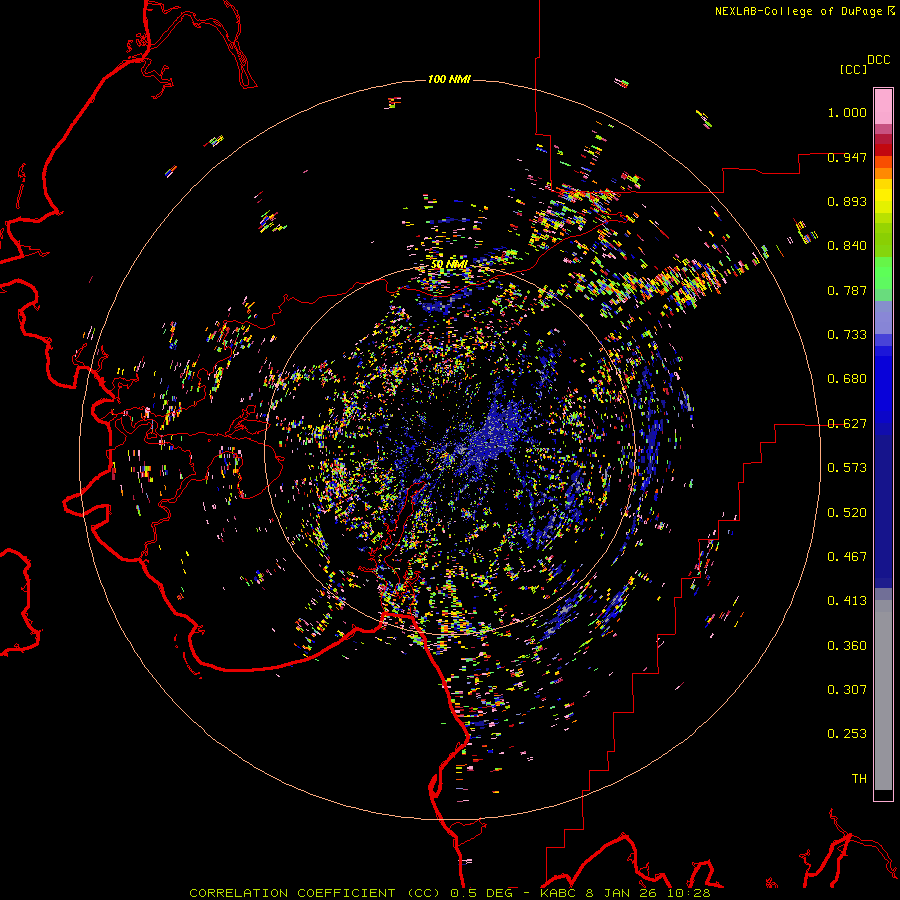Image resolution: width=900 pixels, height=900 pixels.
Task: Click the CORRELATION COEFFICIENT (CC) title text
Action: (315, 893)
